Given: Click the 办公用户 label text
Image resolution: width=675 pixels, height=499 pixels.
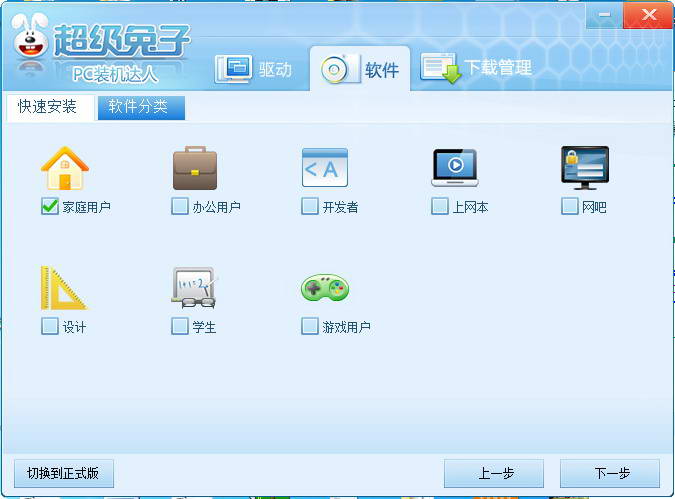Looking at the screenshot, I should [x=217, y=207].
